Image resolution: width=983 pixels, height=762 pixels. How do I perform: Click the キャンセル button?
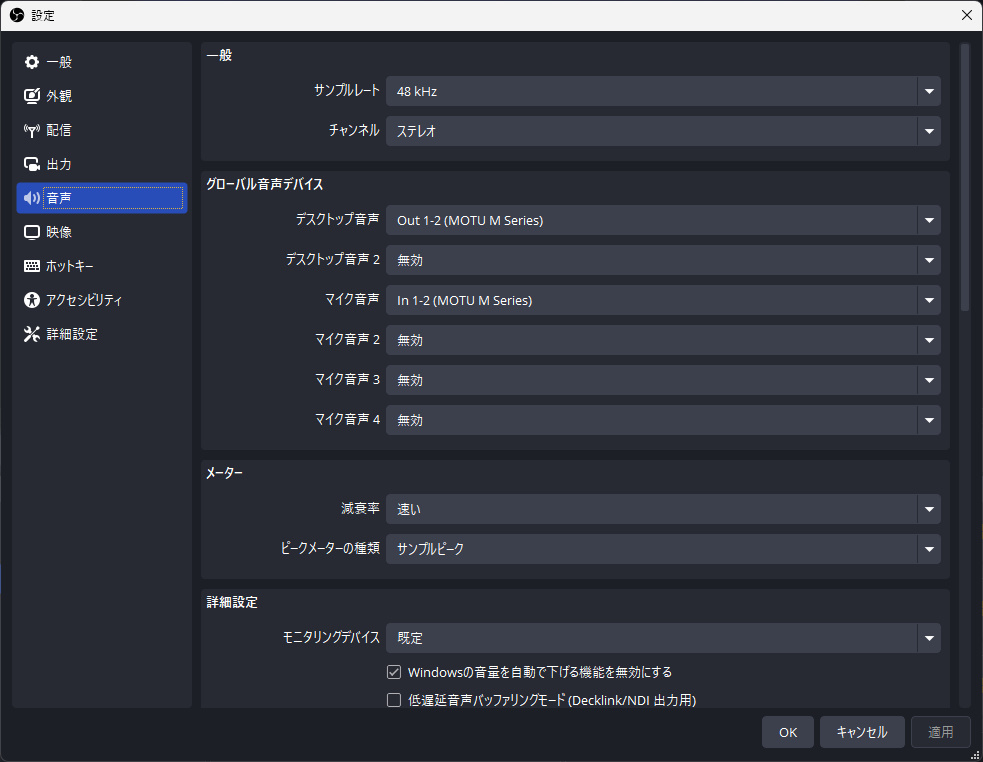pos(861,732)
